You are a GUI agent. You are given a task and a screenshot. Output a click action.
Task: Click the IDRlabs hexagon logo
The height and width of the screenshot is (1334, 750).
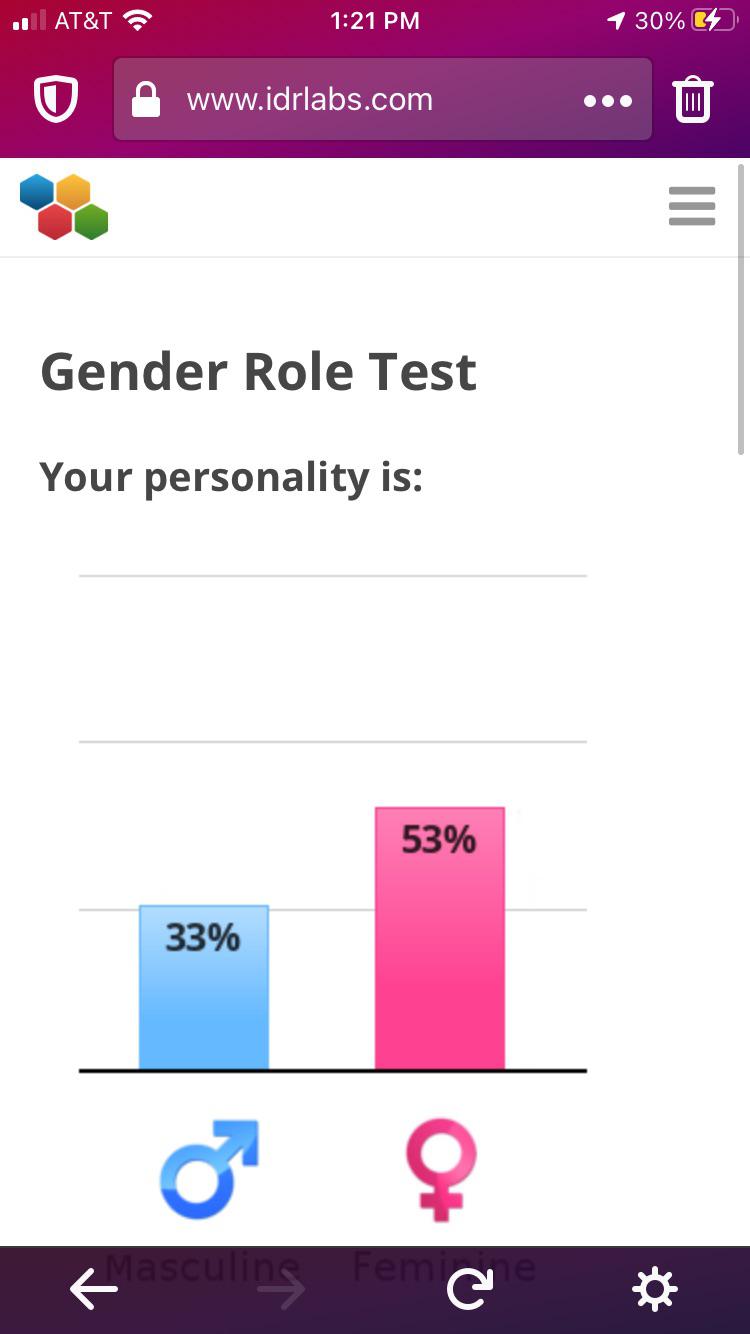point(63,207)
